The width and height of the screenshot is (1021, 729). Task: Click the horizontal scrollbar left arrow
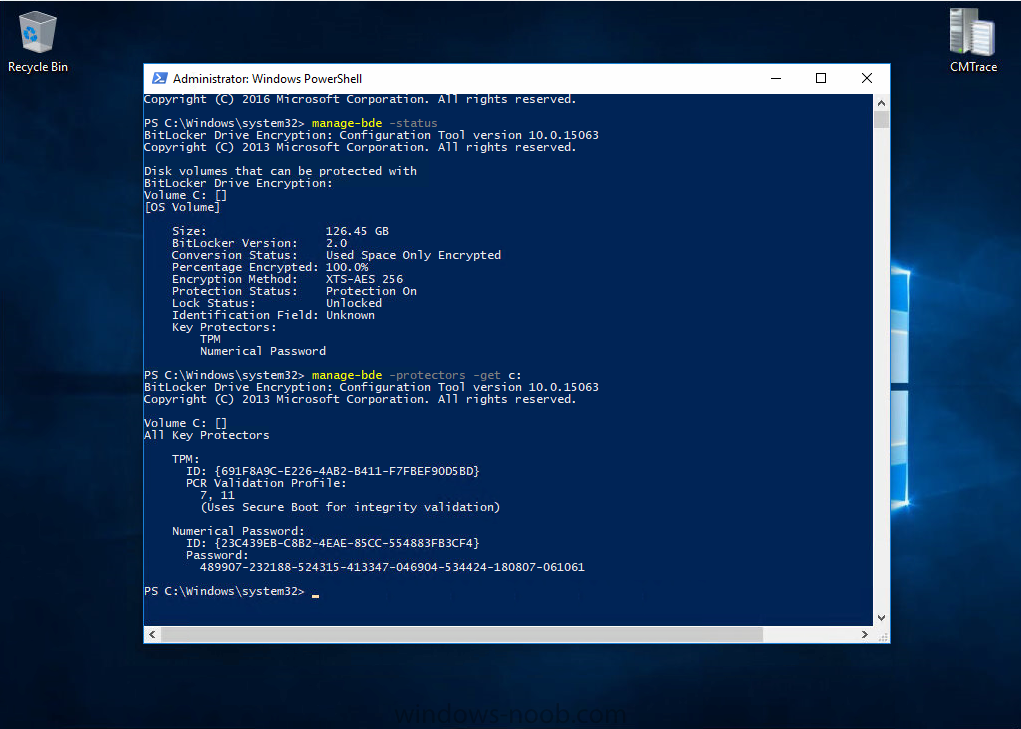pyautogui.click(x=152, y=634)
